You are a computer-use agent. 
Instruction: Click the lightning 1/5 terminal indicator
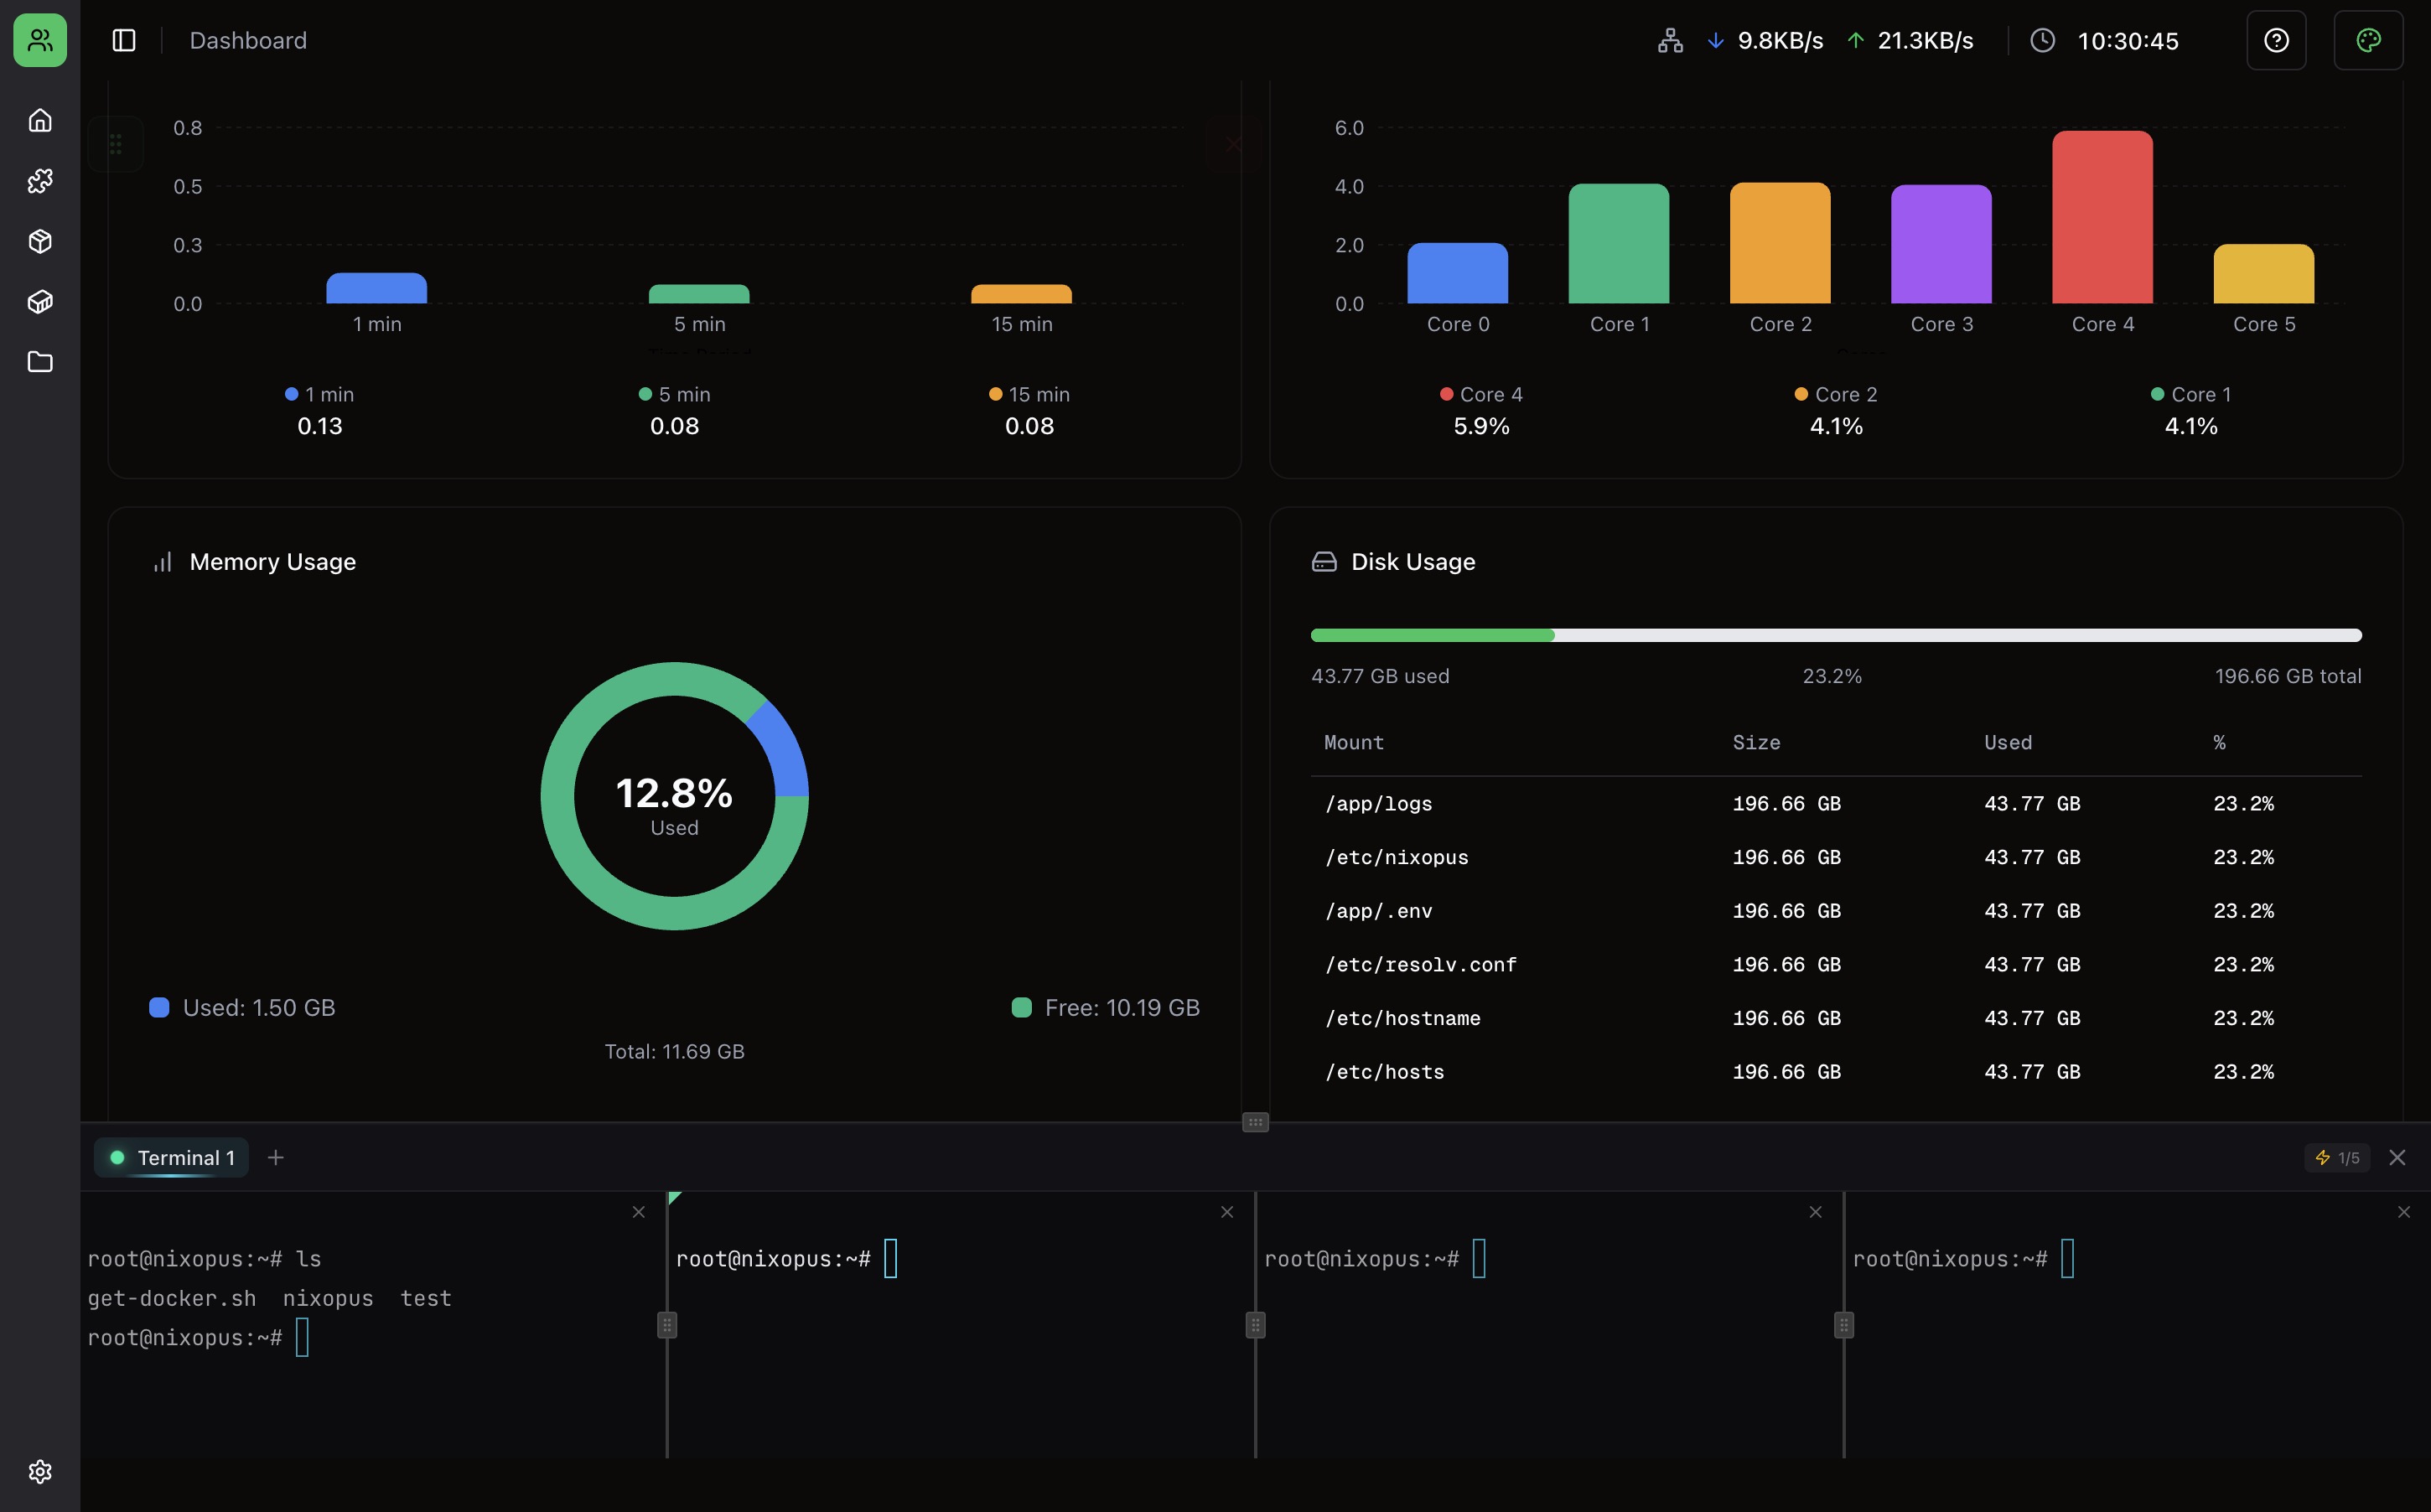click(x=2338, y=1157)
